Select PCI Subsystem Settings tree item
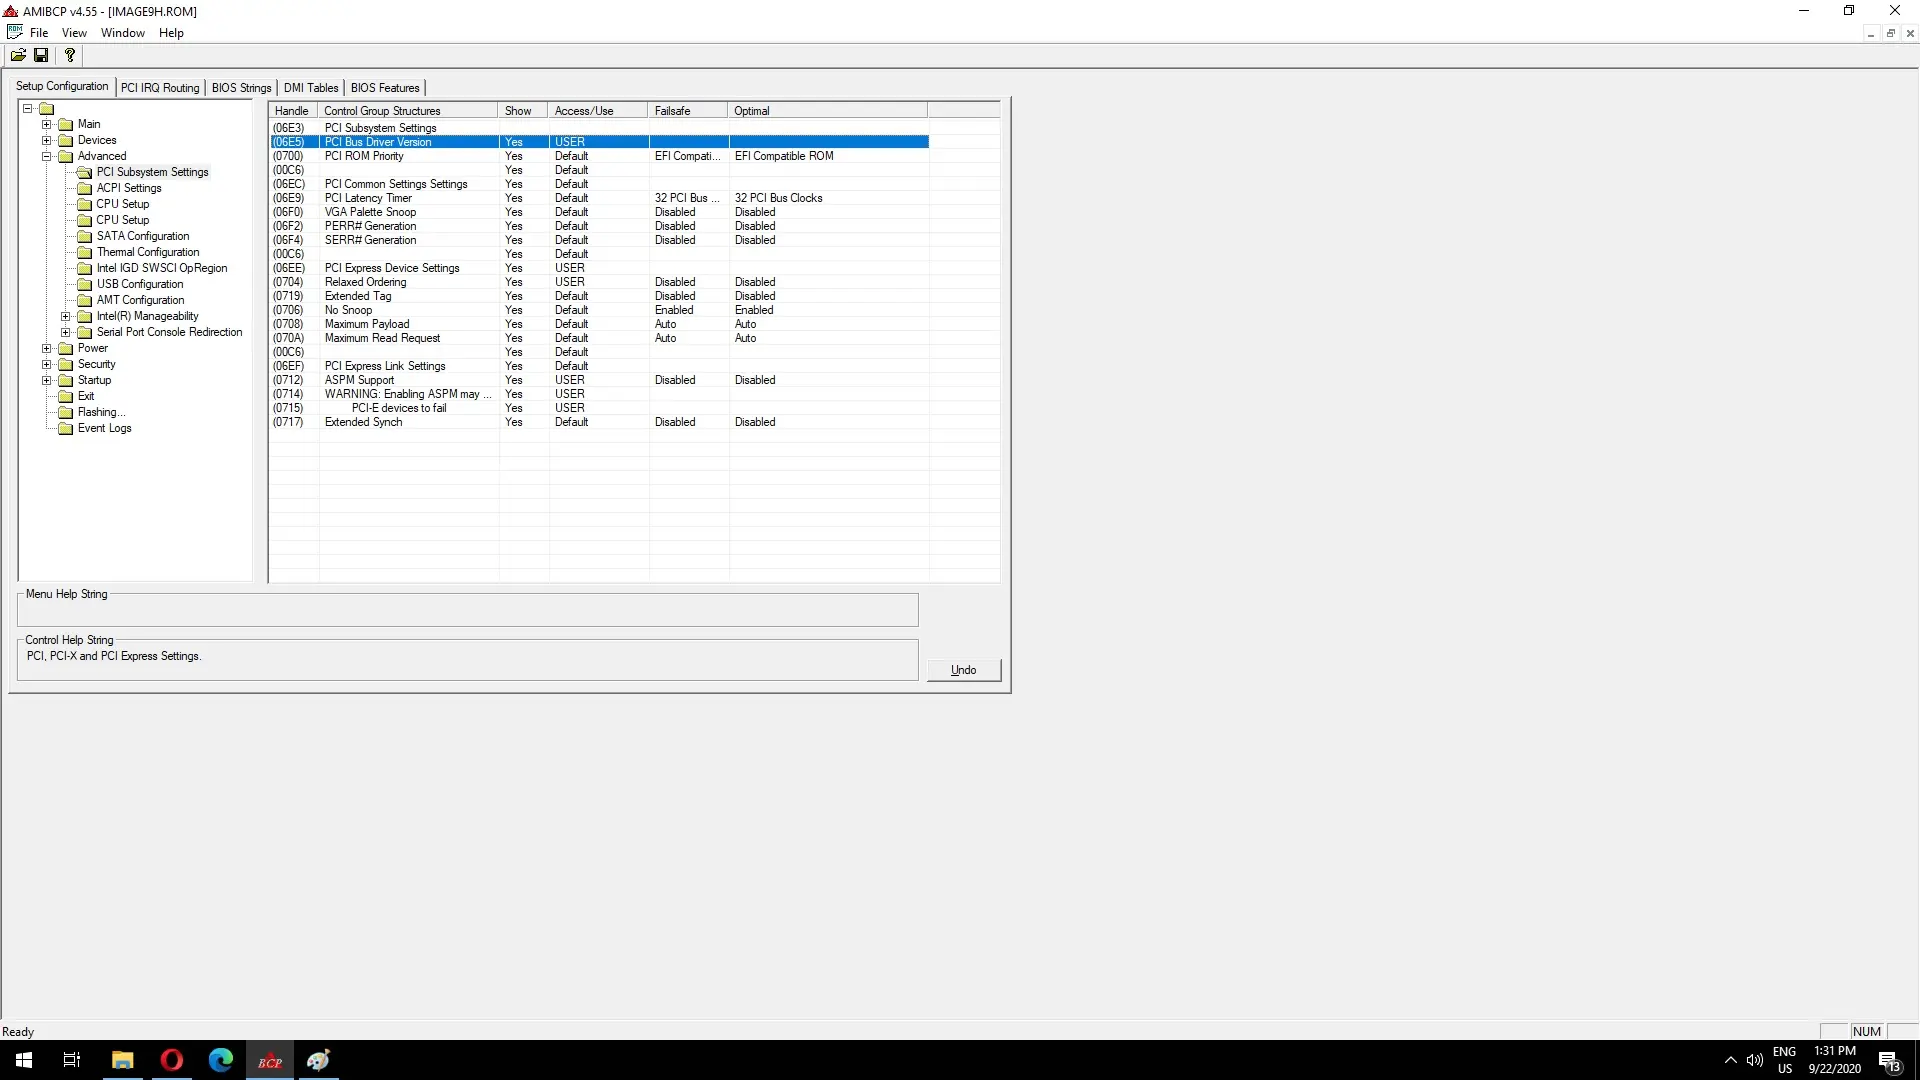The height and width of the screenshot is (1080, 1920). point(153,172)
